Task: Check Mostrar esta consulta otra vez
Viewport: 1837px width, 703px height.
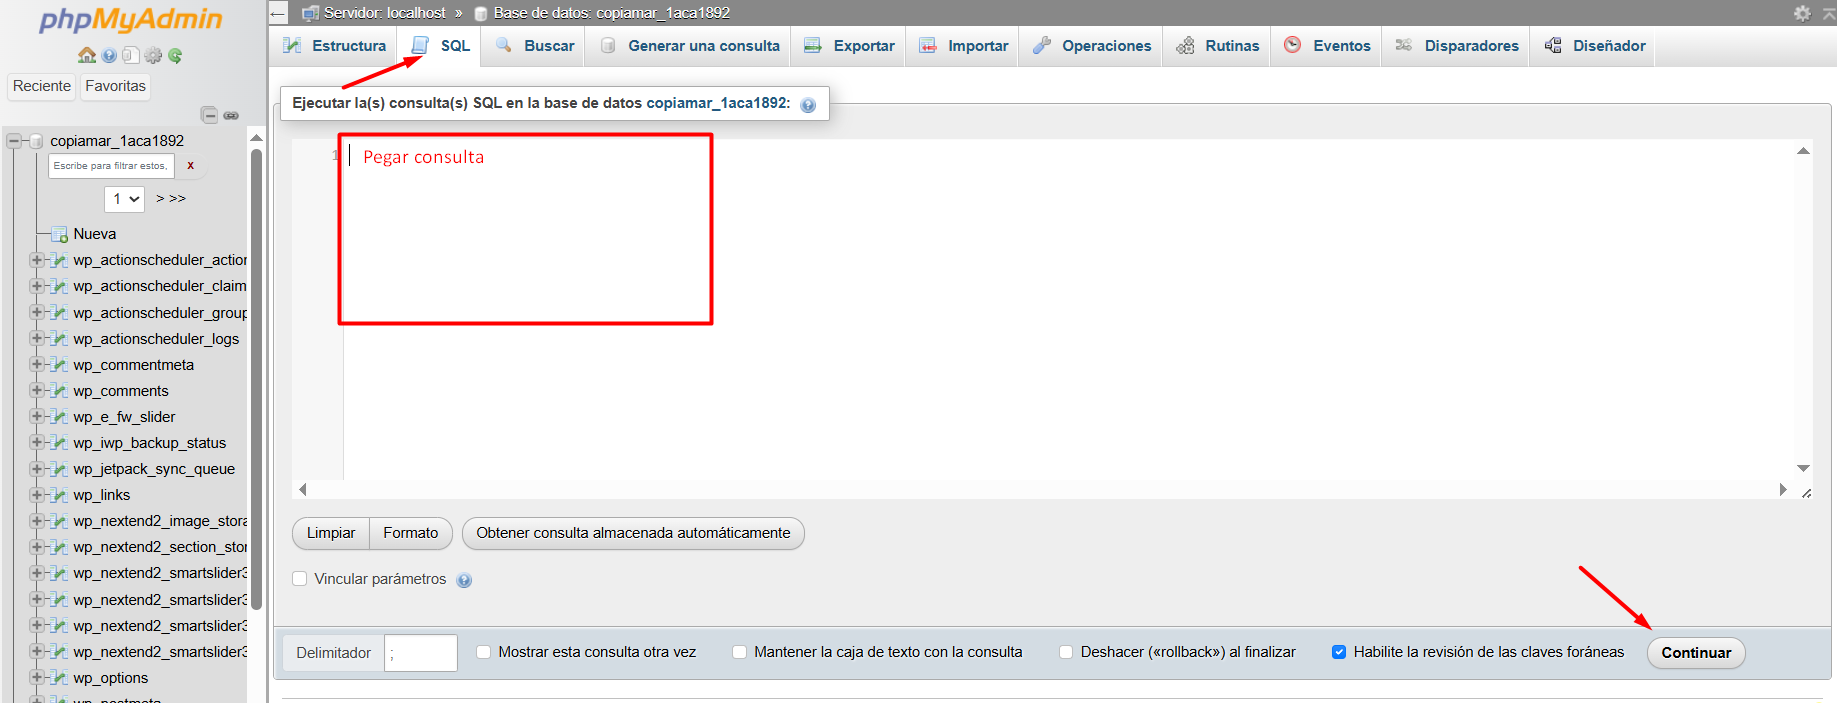Action: click(484, 652)
